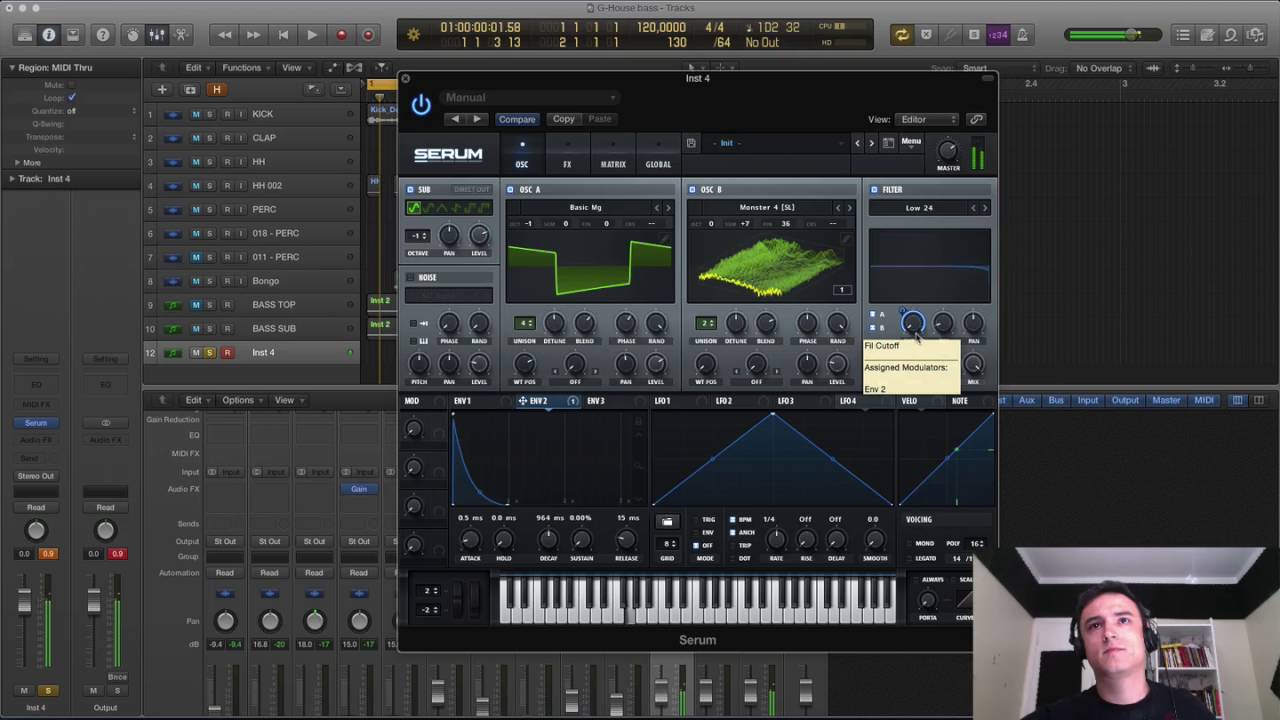Click the plugin link chain icon

pyautogui.click(x=976, y=119)
